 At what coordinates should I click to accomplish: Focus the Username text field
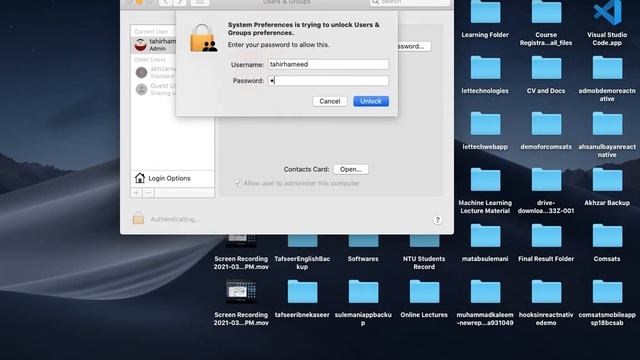click(x=328, y=64)
